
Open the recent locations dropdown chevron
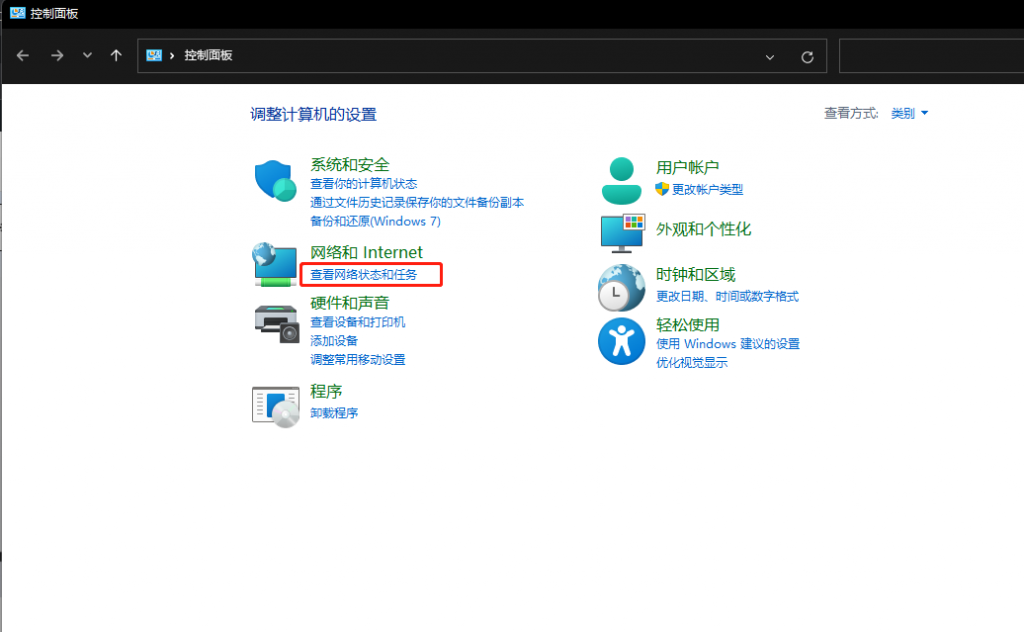point(88,55)
